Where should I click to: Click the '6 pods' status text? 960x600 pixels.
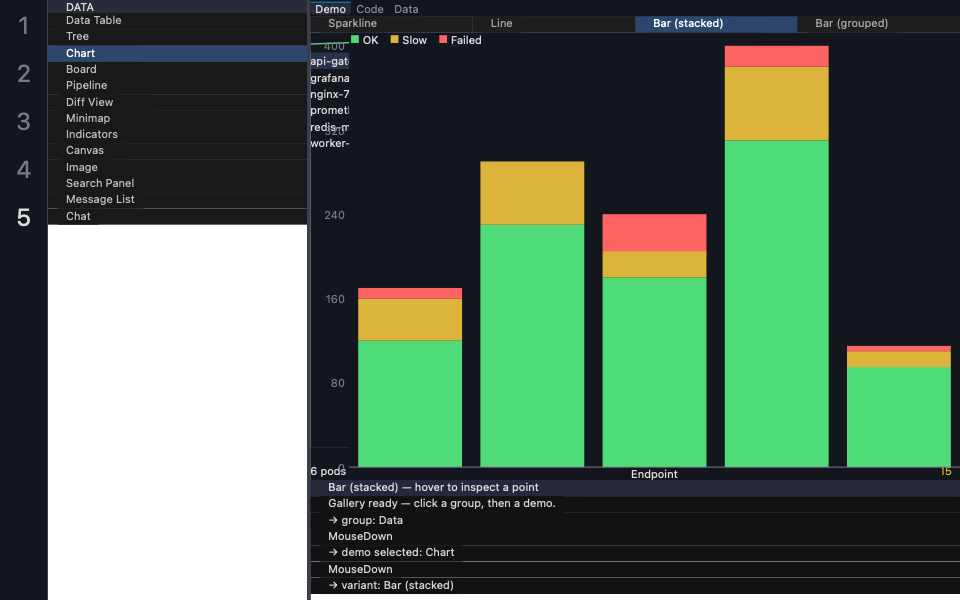click(328, 471)
